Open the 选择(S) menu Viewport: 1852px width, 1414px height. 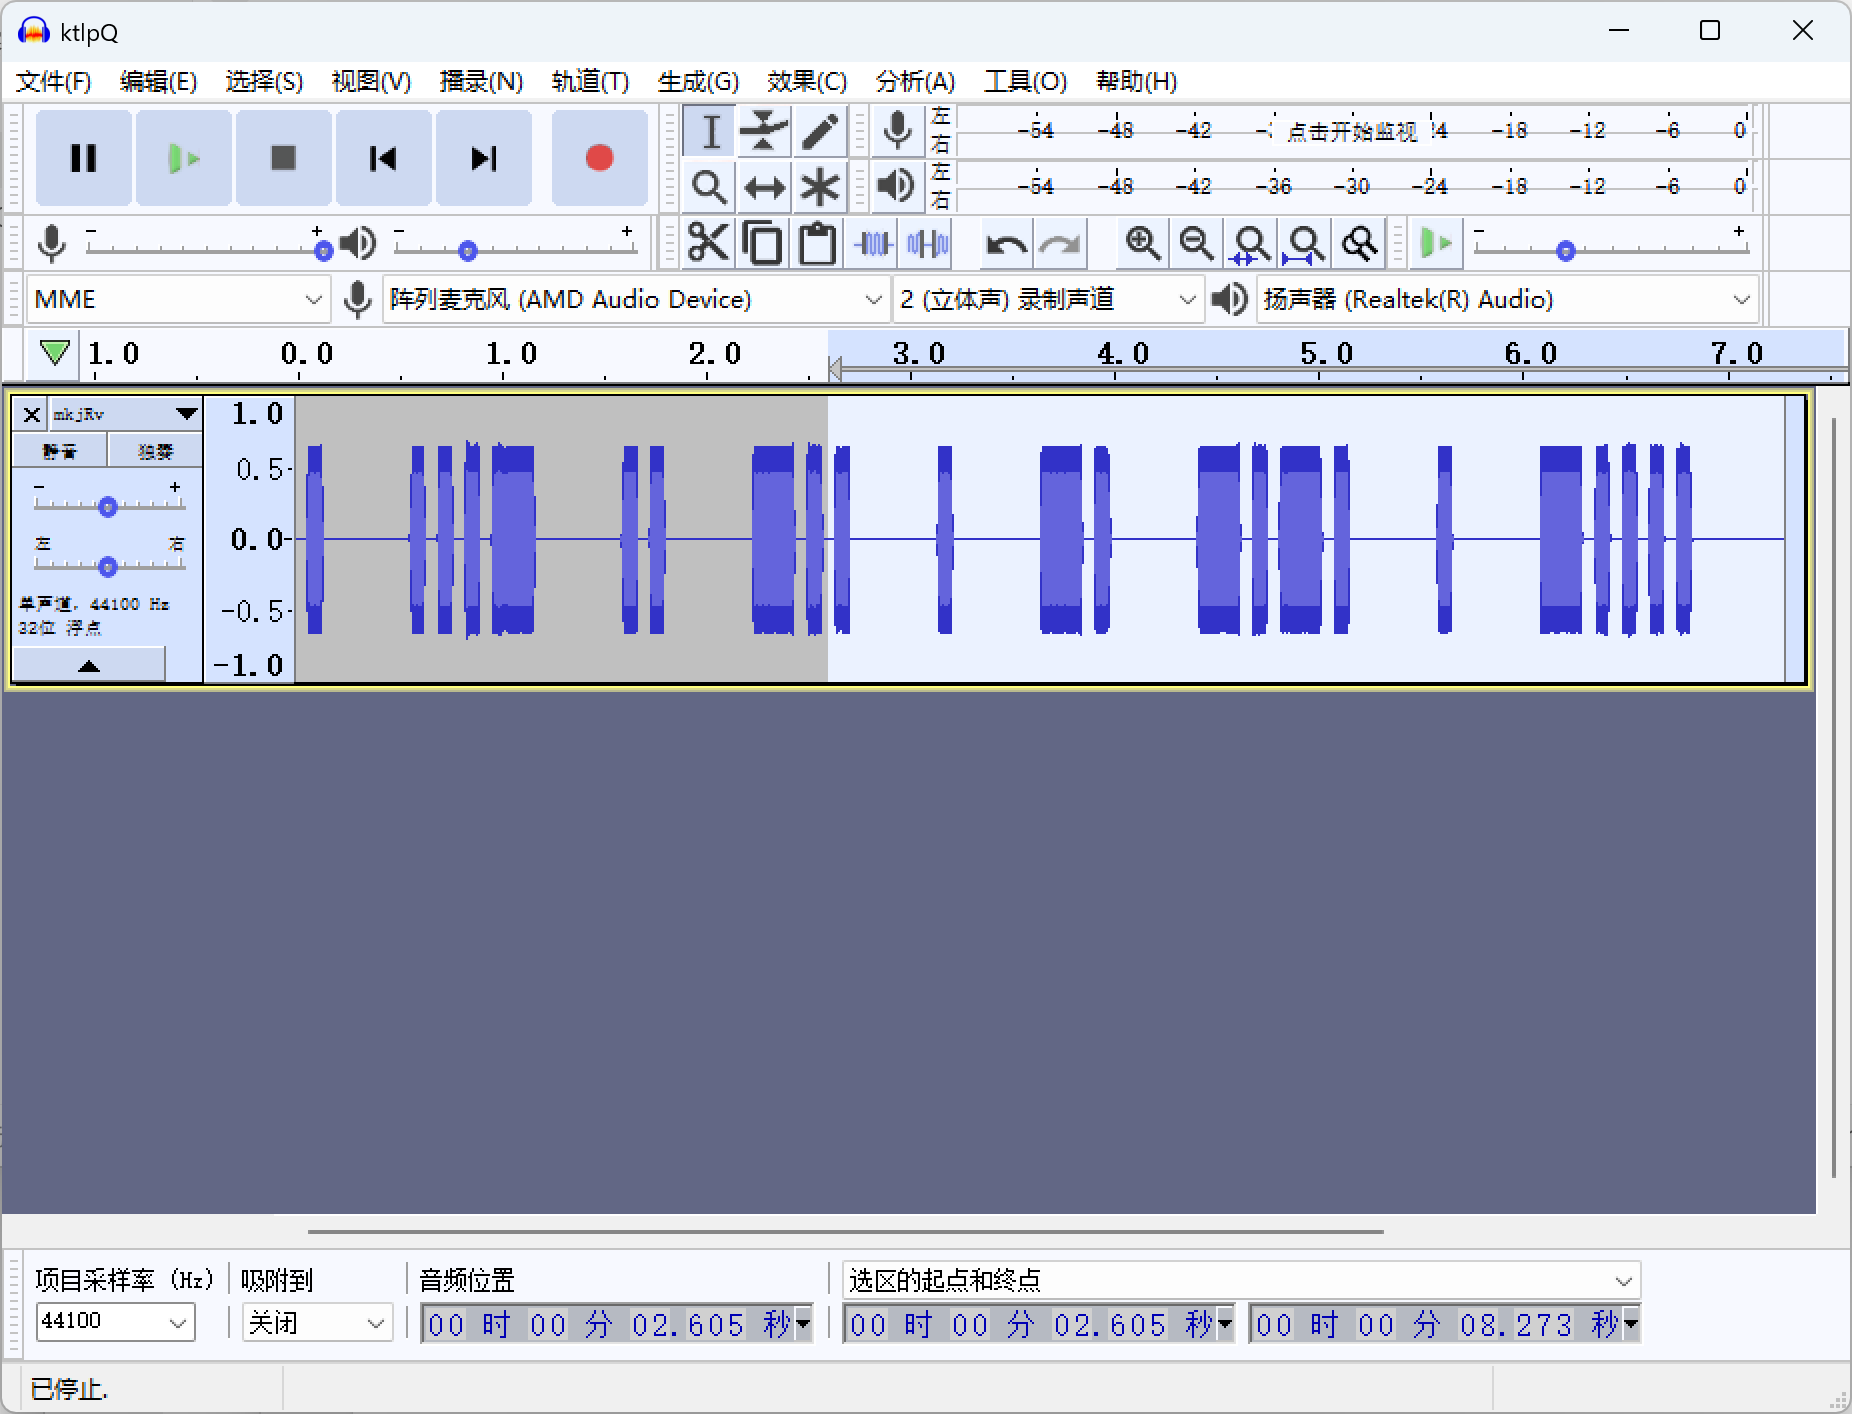264,81
